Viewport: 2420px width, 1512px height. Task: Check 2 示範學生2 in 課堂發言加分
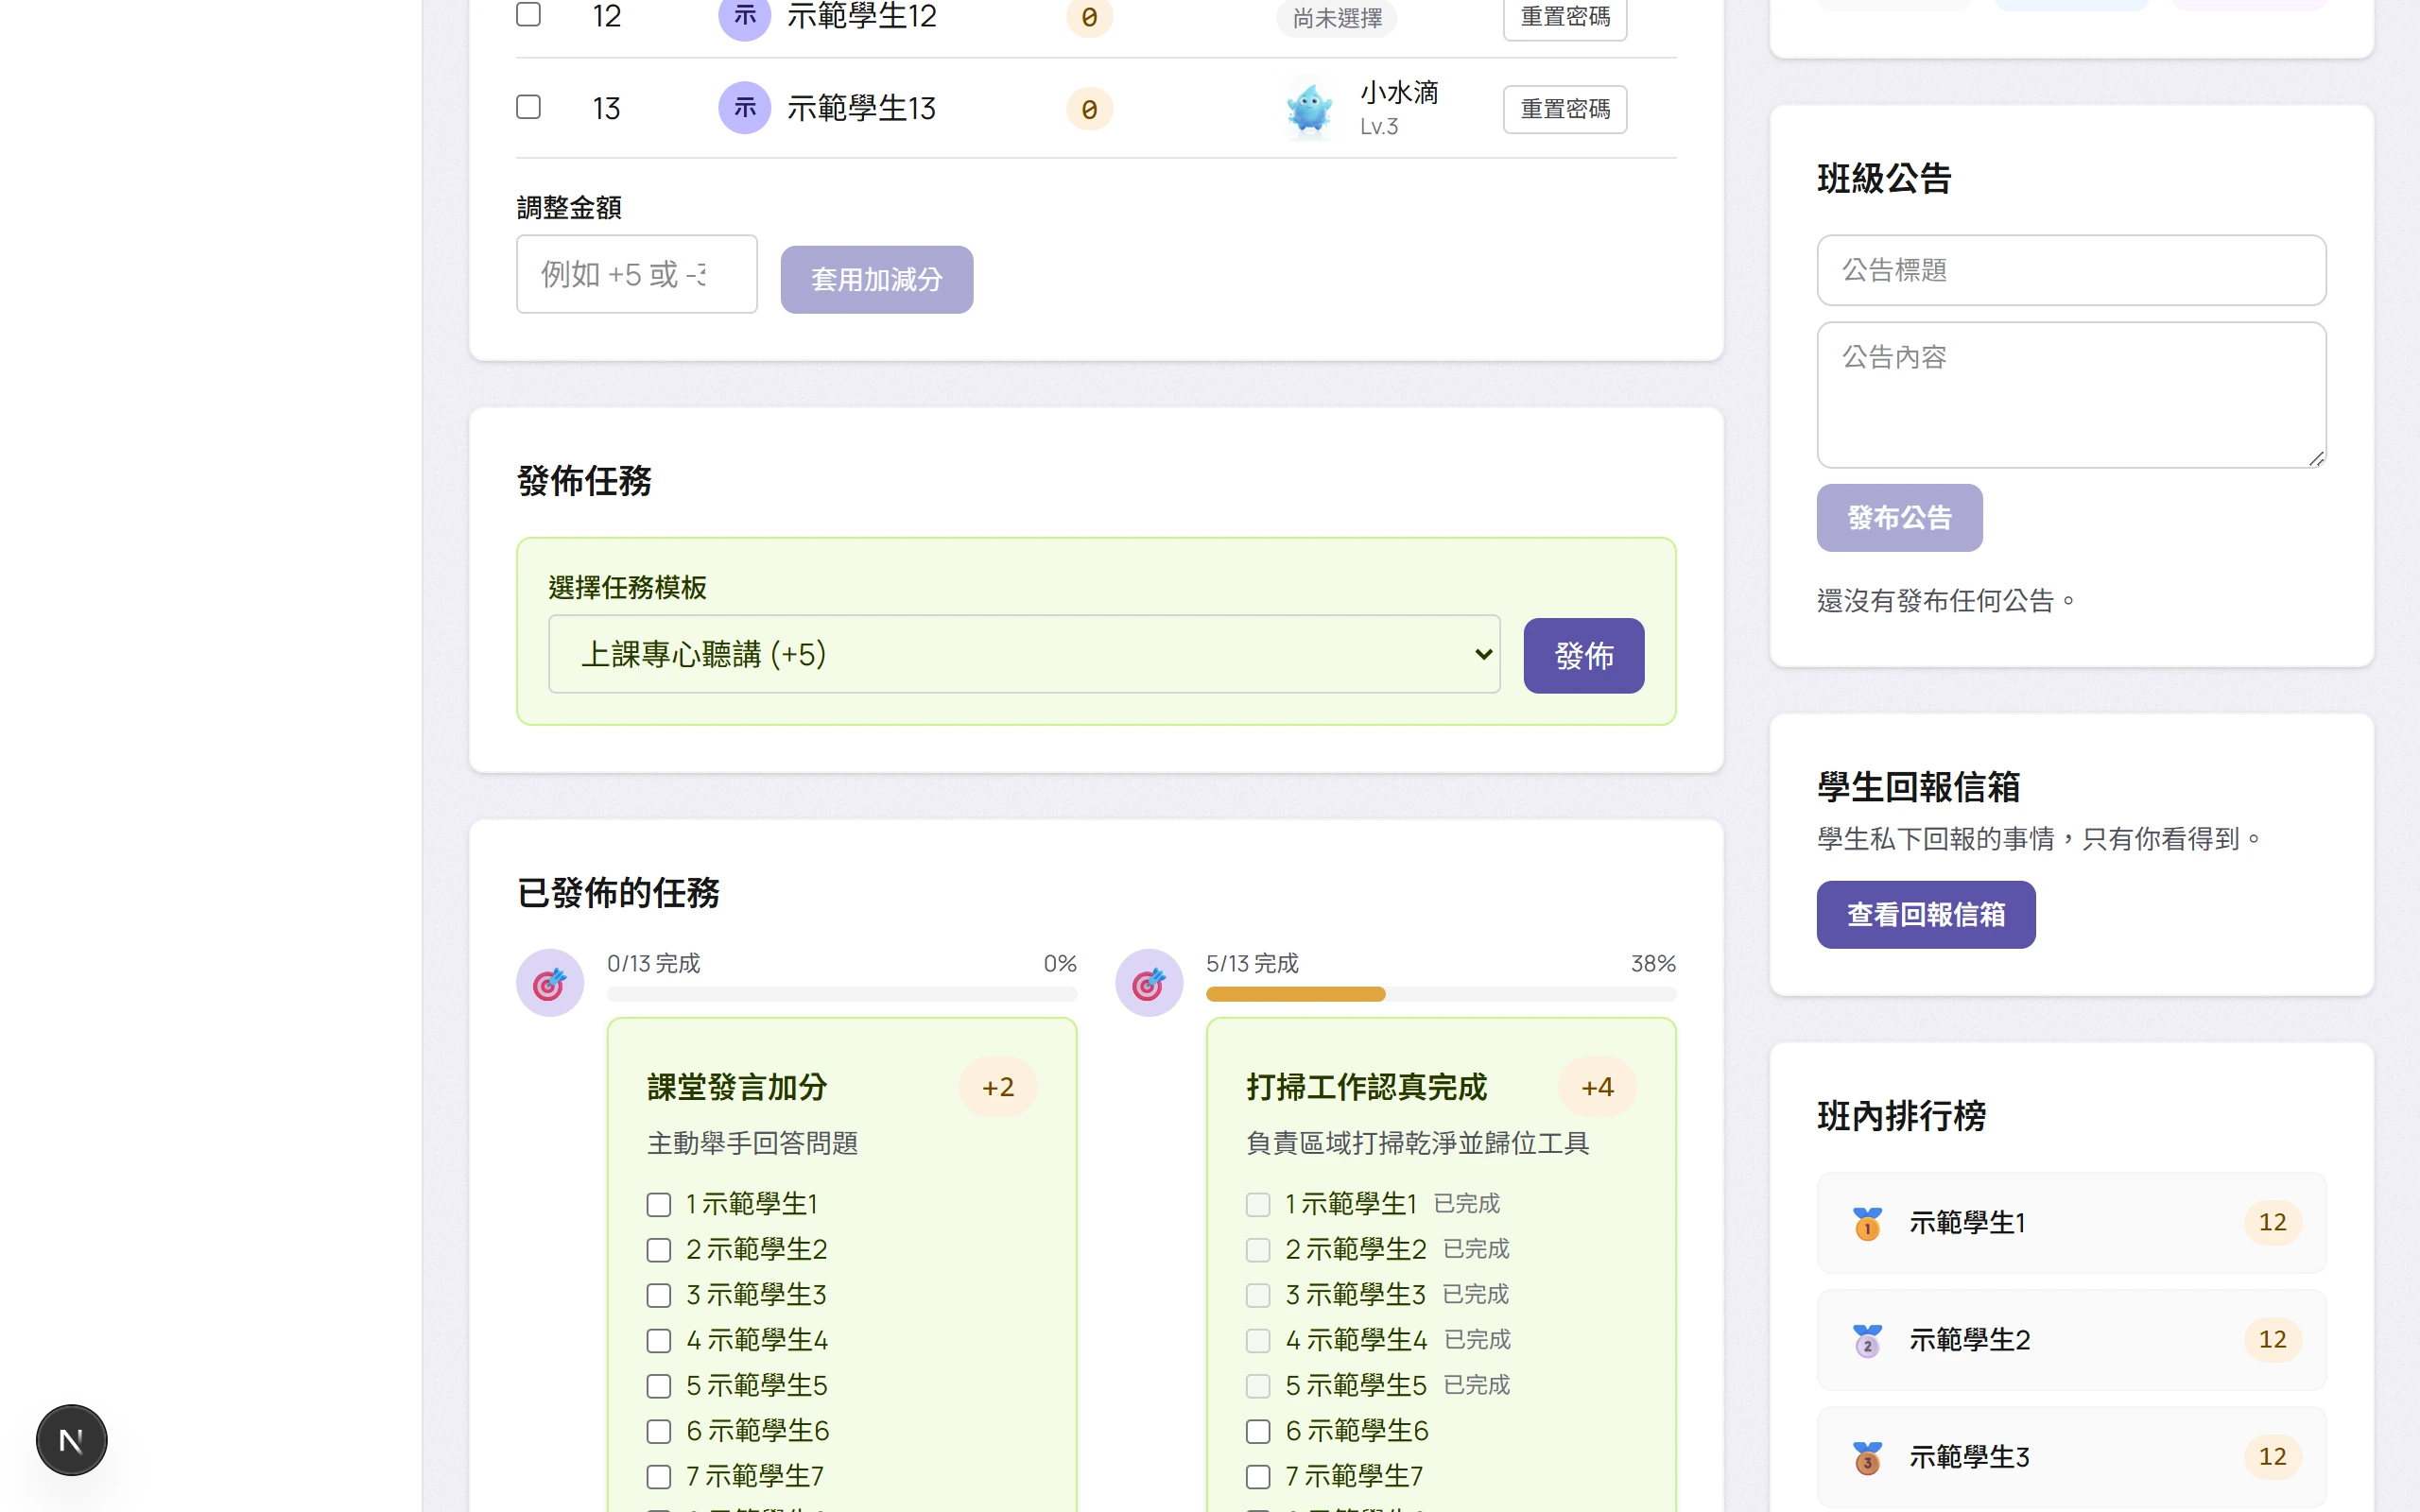(658, 1250)
